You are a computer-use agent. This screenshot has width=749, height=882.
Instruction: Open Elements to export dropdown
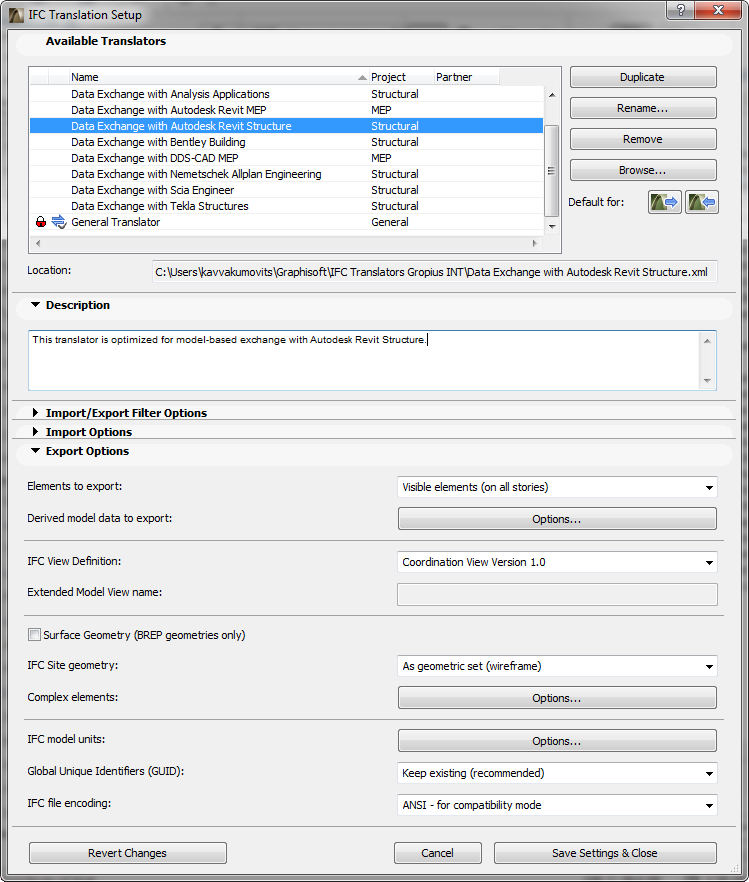(x=557, y=487)
